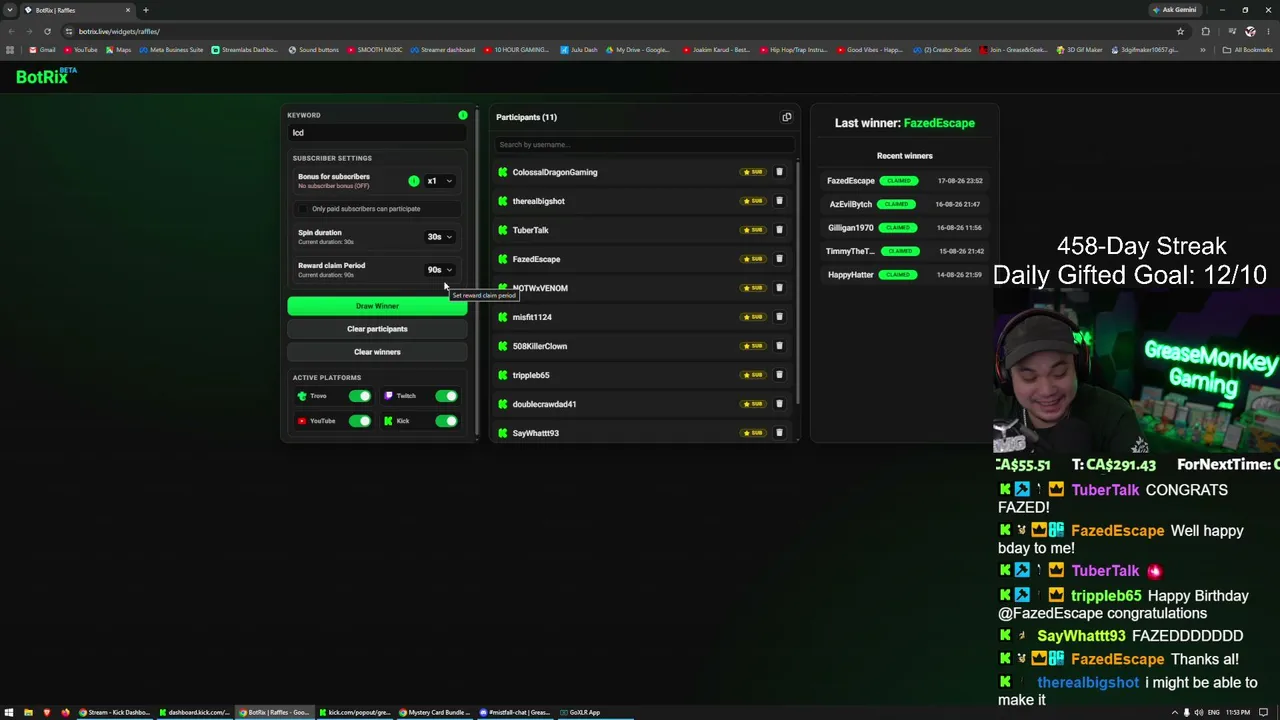
Task: Remove doublecrawdad41 using the trash icon
Action: (x=779, y=404)
